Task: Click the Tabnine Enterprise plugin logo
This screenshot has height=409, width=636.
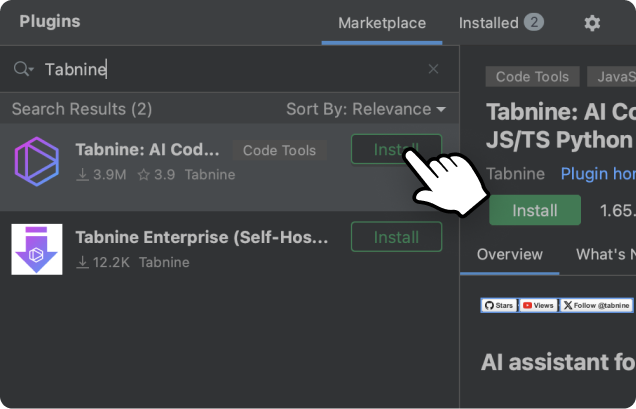Action: [x=37, y=249]
